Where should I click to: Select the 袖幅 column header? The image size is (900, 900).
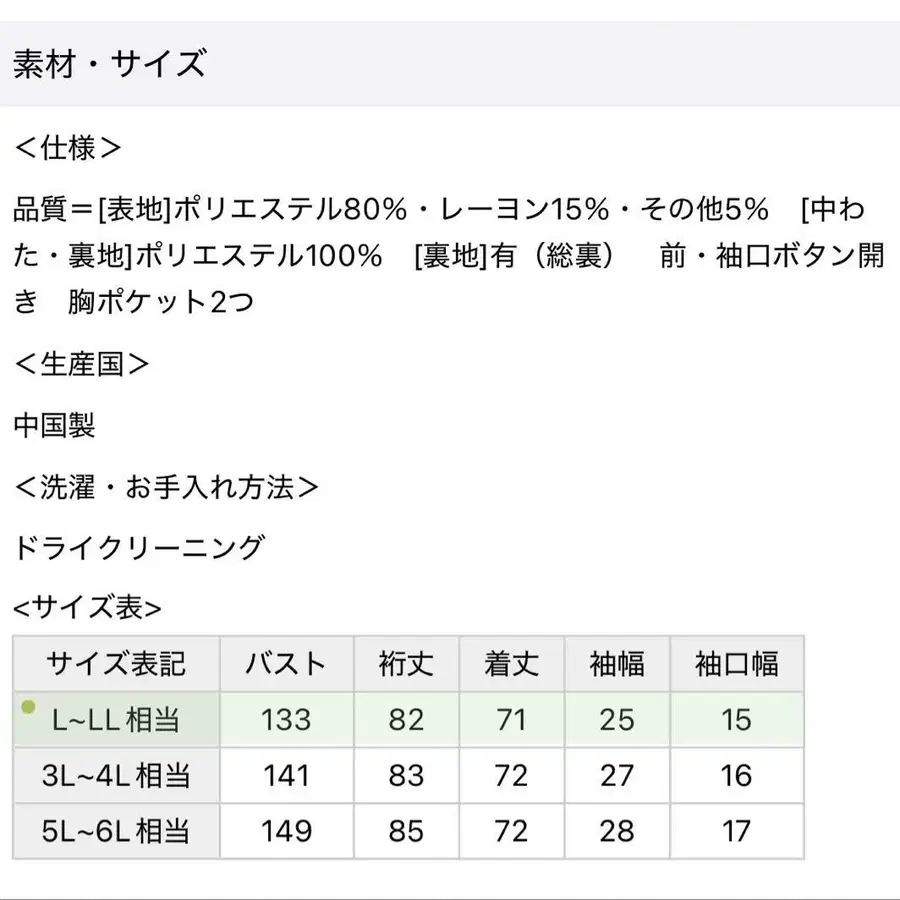point(617,664)
